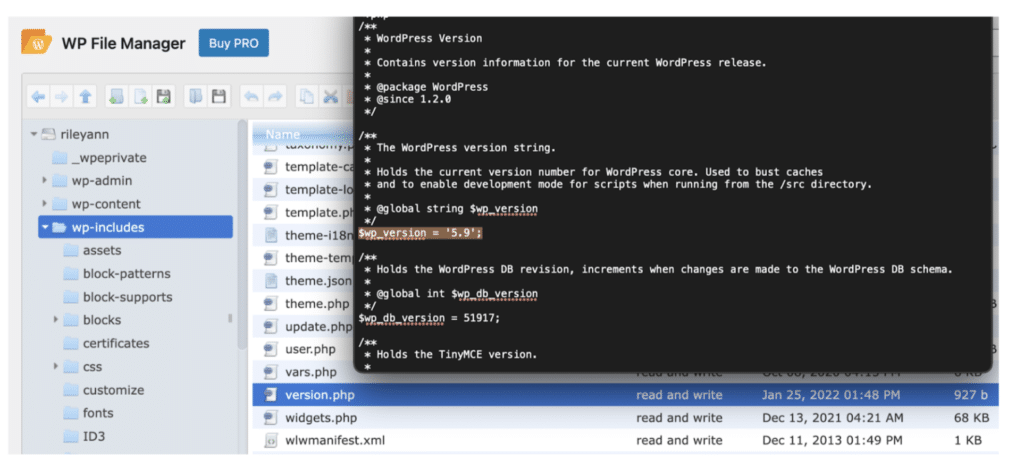Click the file icon beside theme.php
The height and width of the screenshot is (461, 1024).
[270, 304]
